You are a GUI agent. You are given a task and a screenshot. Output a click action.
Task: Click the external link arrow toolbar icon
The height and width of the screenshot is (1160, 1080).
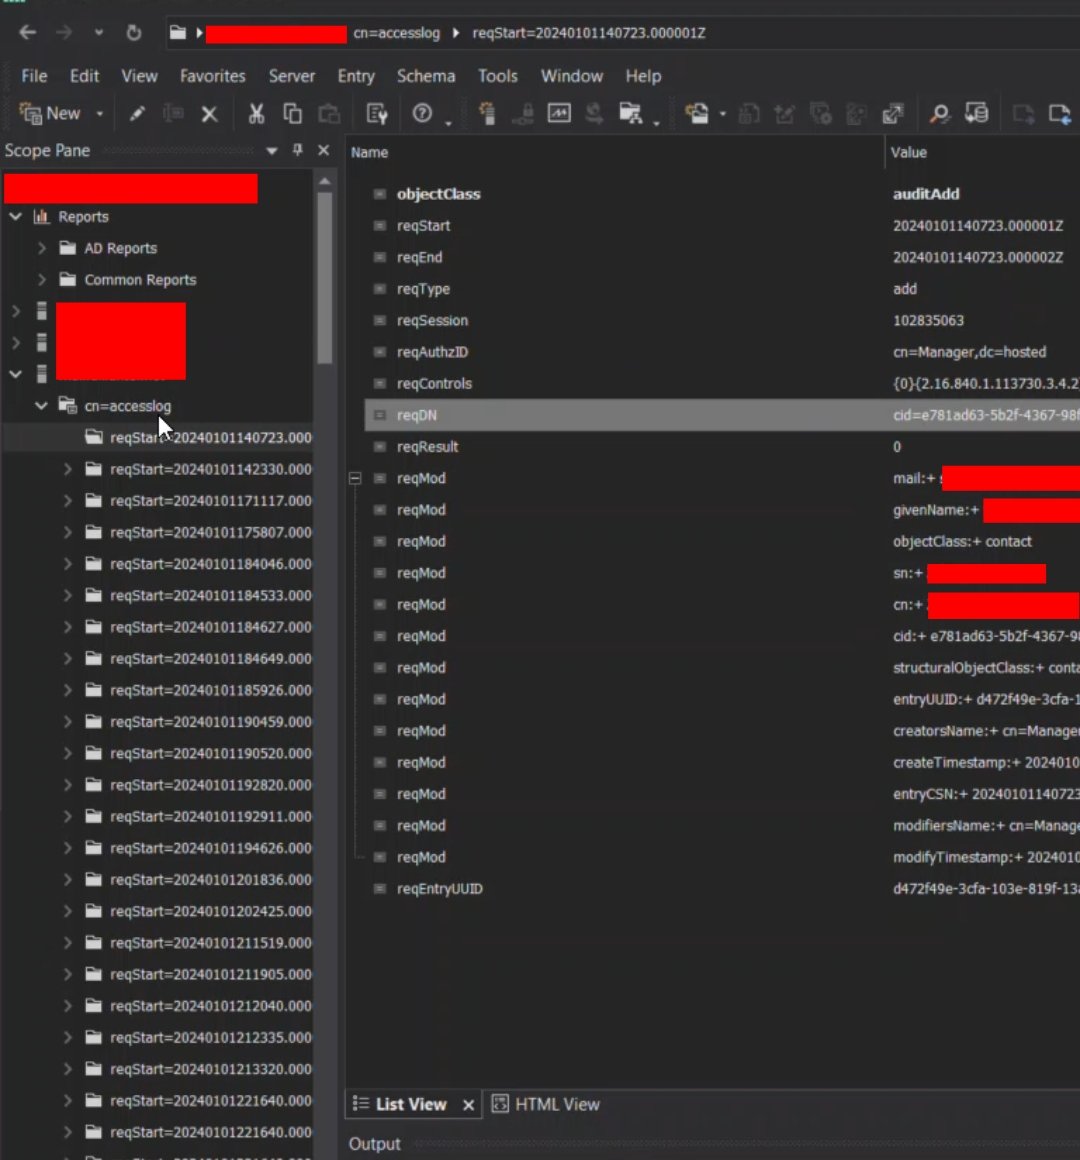(893, 113)
